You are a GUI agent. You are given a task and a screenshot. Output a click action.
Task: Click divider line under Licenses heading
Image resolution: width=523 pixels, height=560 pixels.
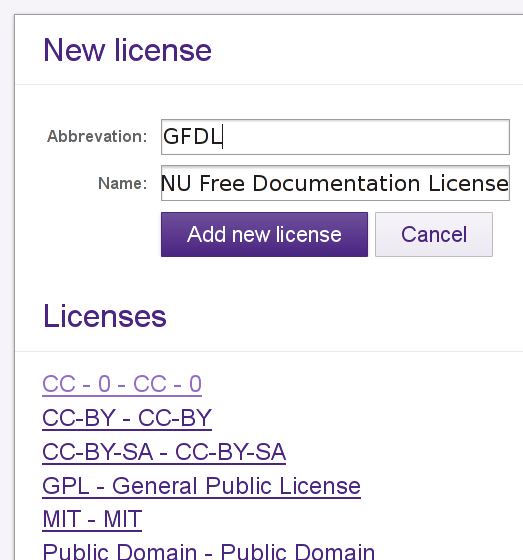pos(269,351)
